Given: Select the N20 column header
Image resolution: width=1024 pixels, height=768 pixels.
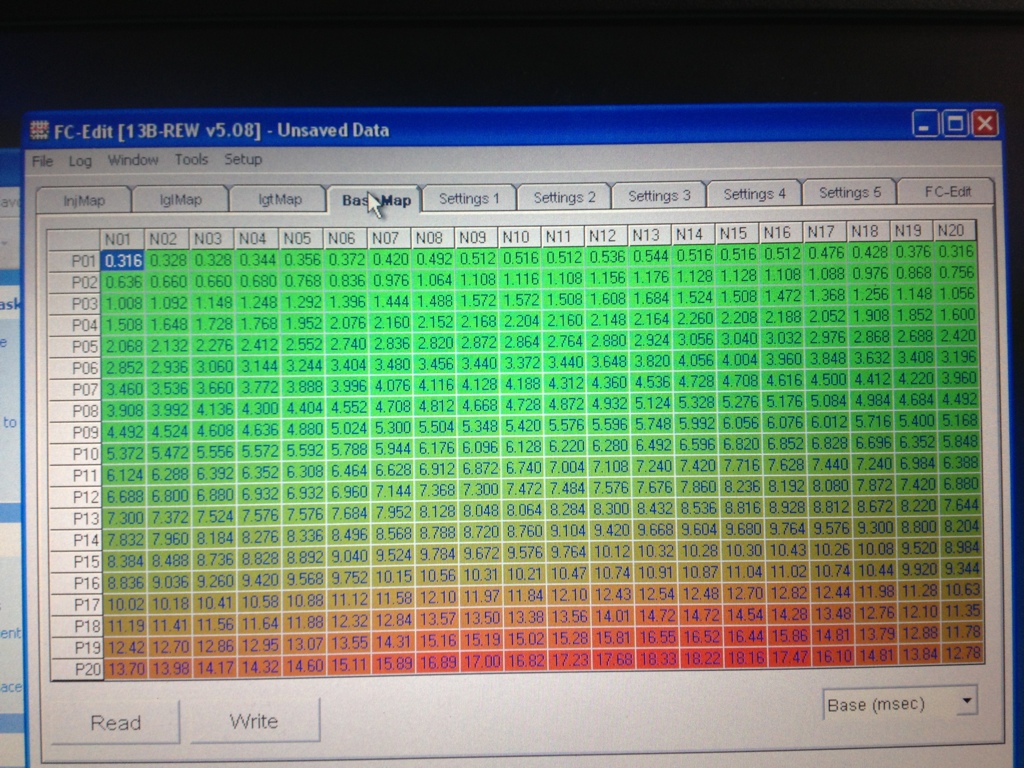Looking at the screenshot, I should [x=955, y=231].
